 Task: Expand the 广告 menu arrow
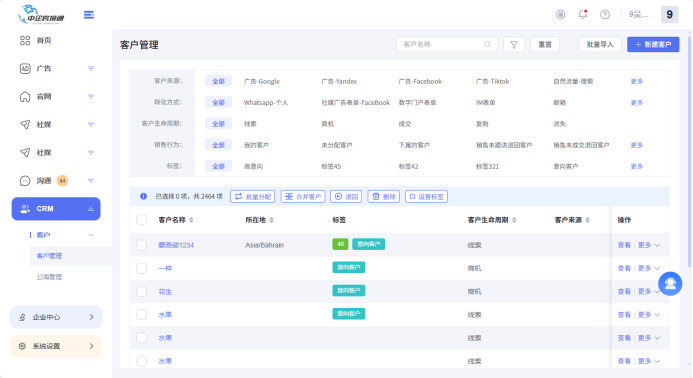coord(91,69)
